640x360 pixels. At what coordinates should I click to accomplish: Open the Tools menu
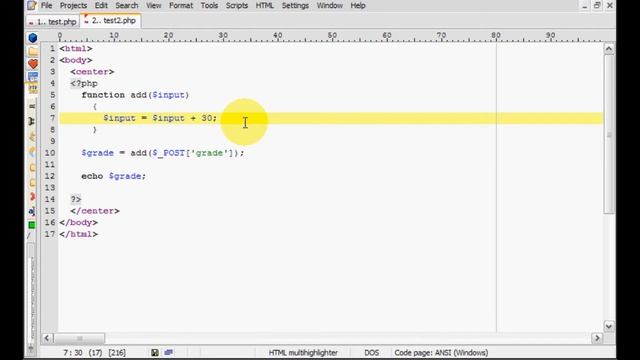pyautogui.click(x=209, y=6)
